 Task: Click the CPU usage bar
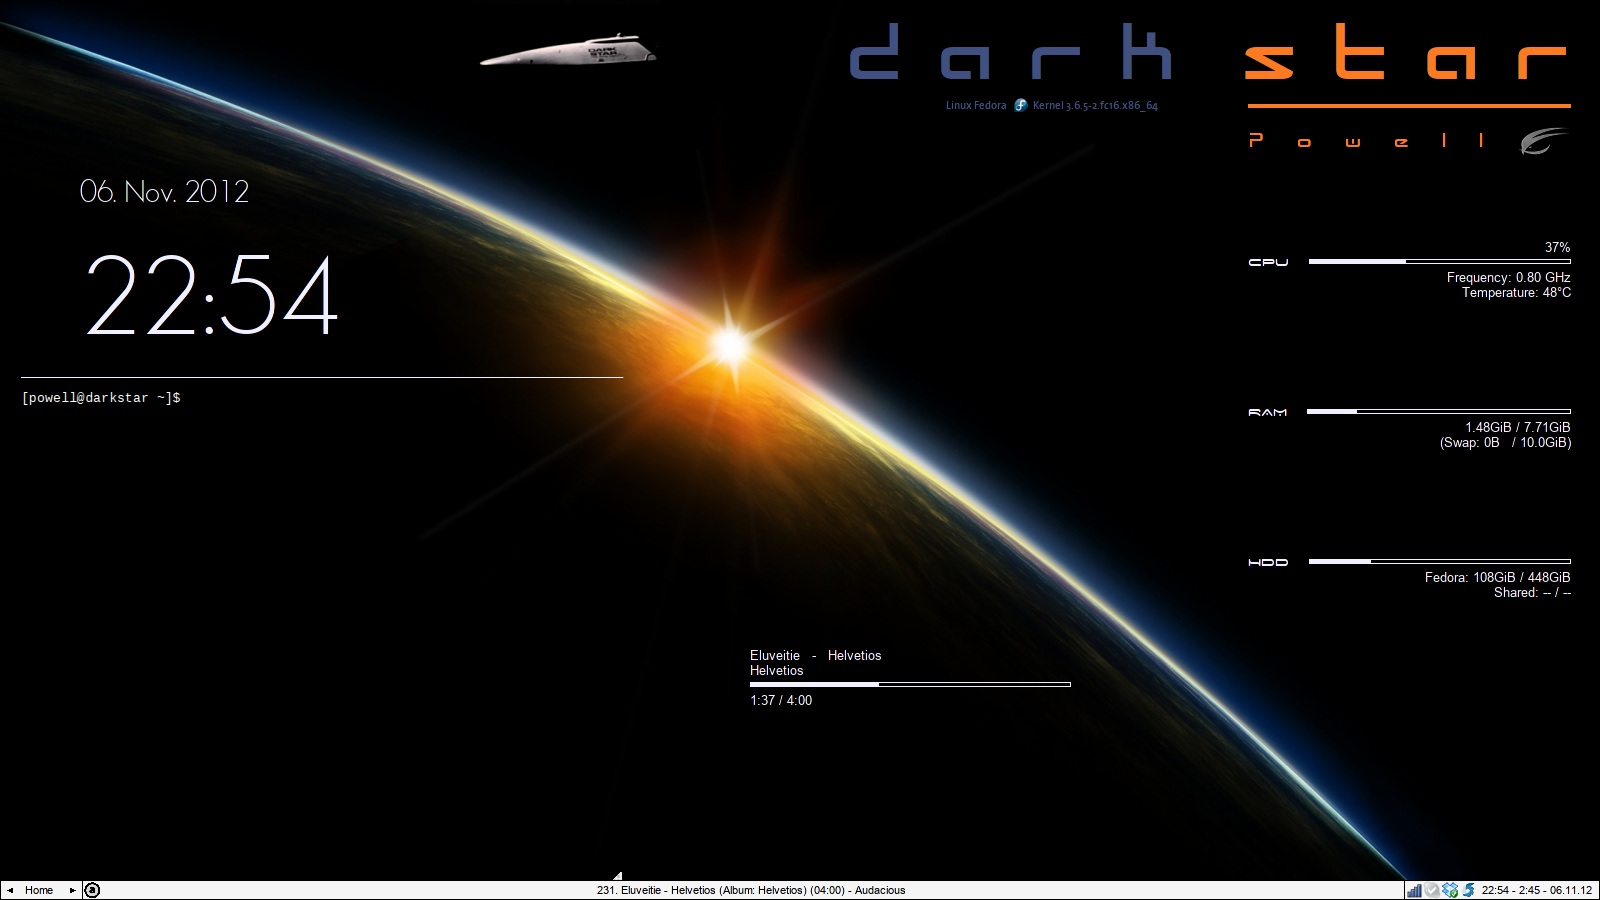point(1440,261)
